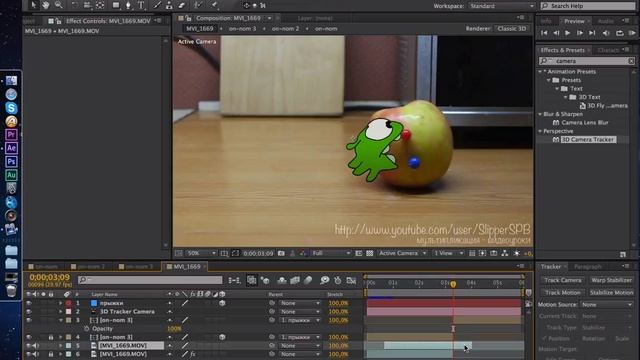Toggle visibility of layer 4 on-nom 3
640x360 pixels.
29,337
